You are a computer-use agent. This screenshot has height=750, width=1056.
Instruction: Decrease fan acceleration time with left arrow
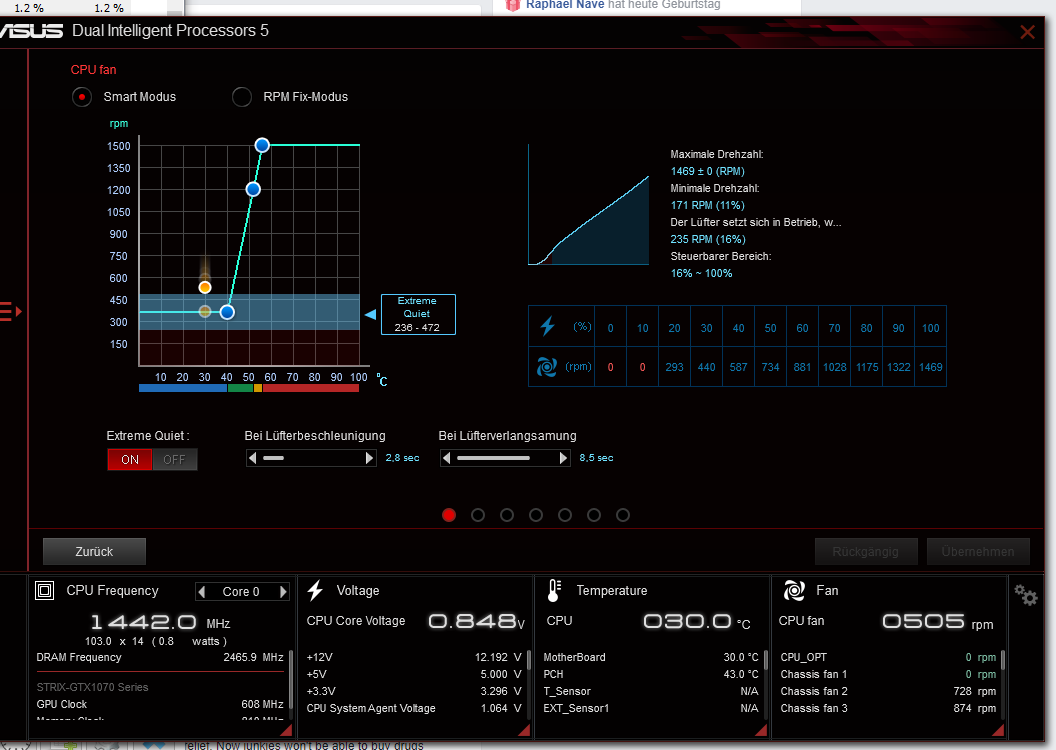coord(253,458)
